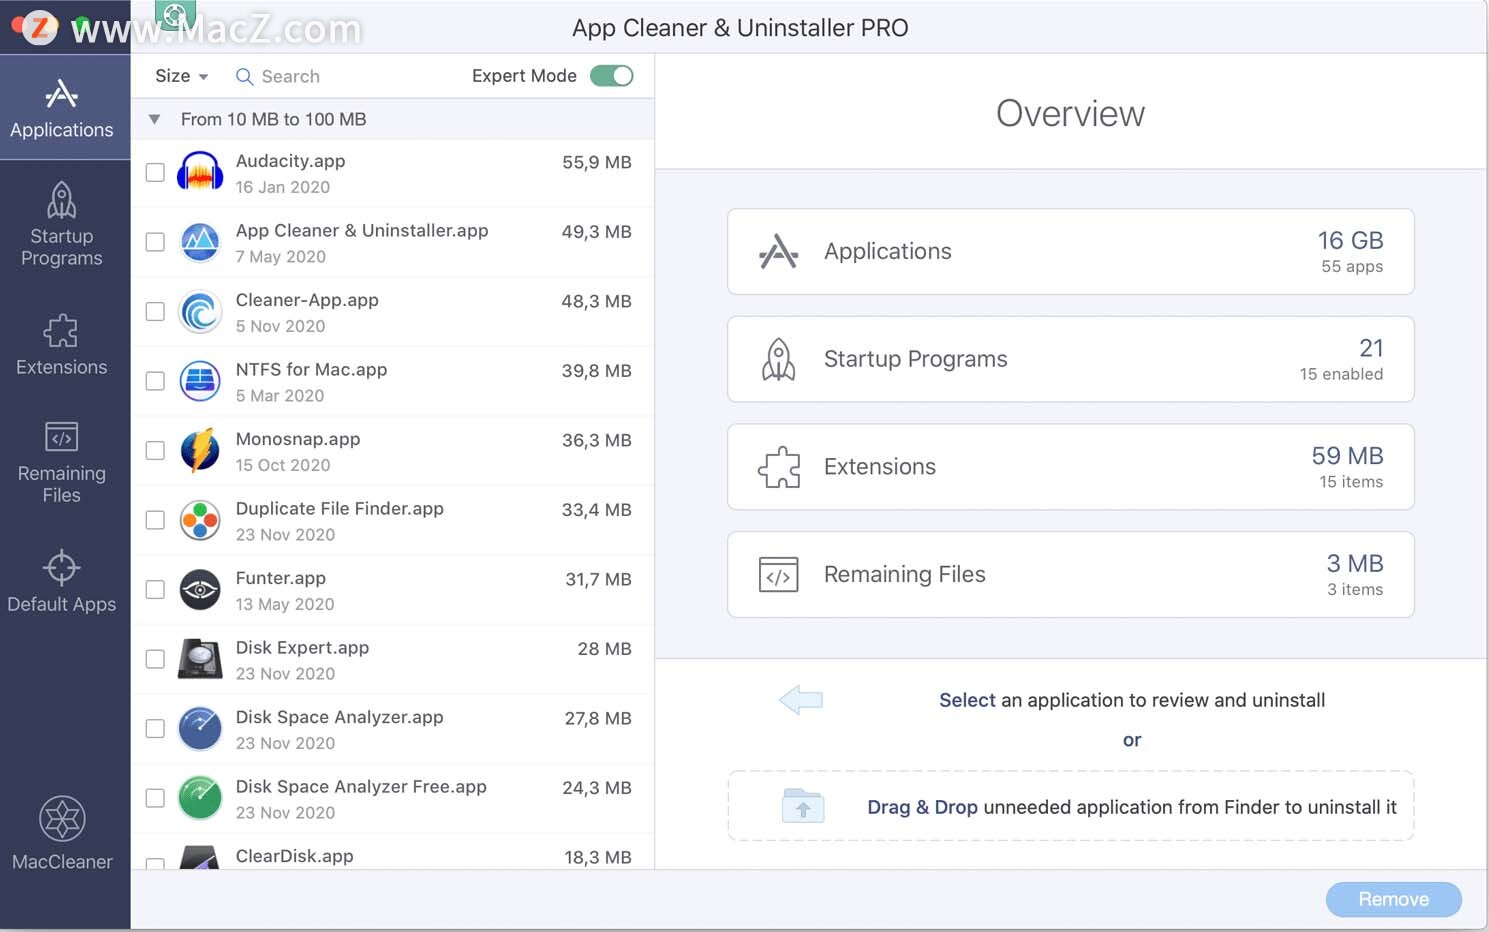
Task: Open the Size sort dropdown
Action: (x=181, y=76)
